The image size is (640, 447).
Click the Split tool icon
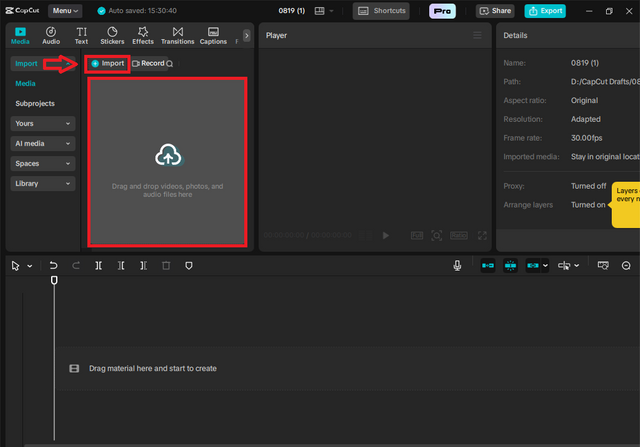tap(98, 266)
